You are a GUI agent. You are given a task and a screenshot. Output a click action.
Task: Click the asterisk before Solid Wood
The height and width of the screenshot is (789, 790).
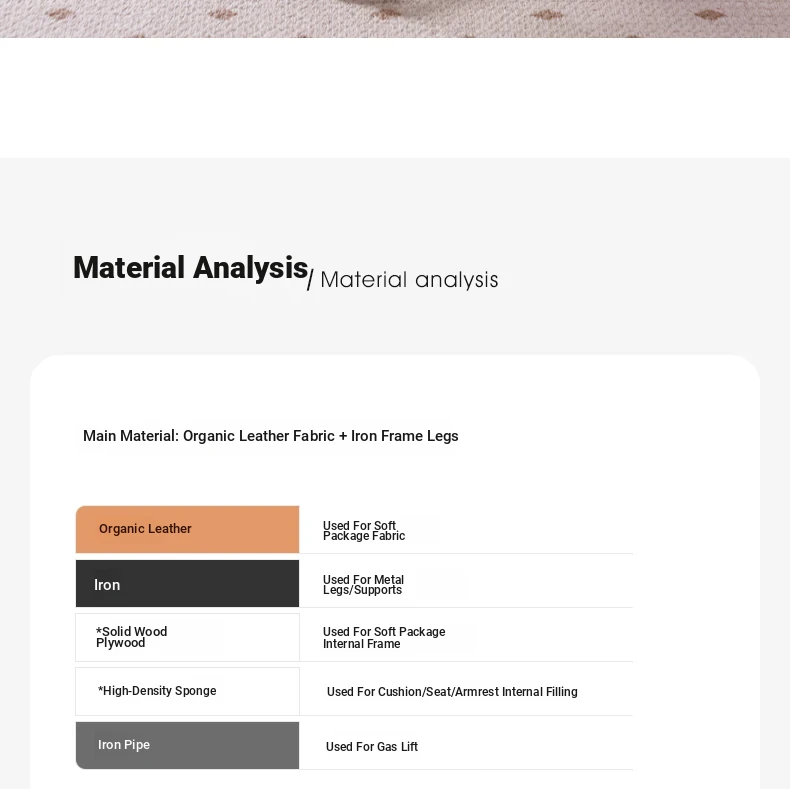tap(99, 630)
